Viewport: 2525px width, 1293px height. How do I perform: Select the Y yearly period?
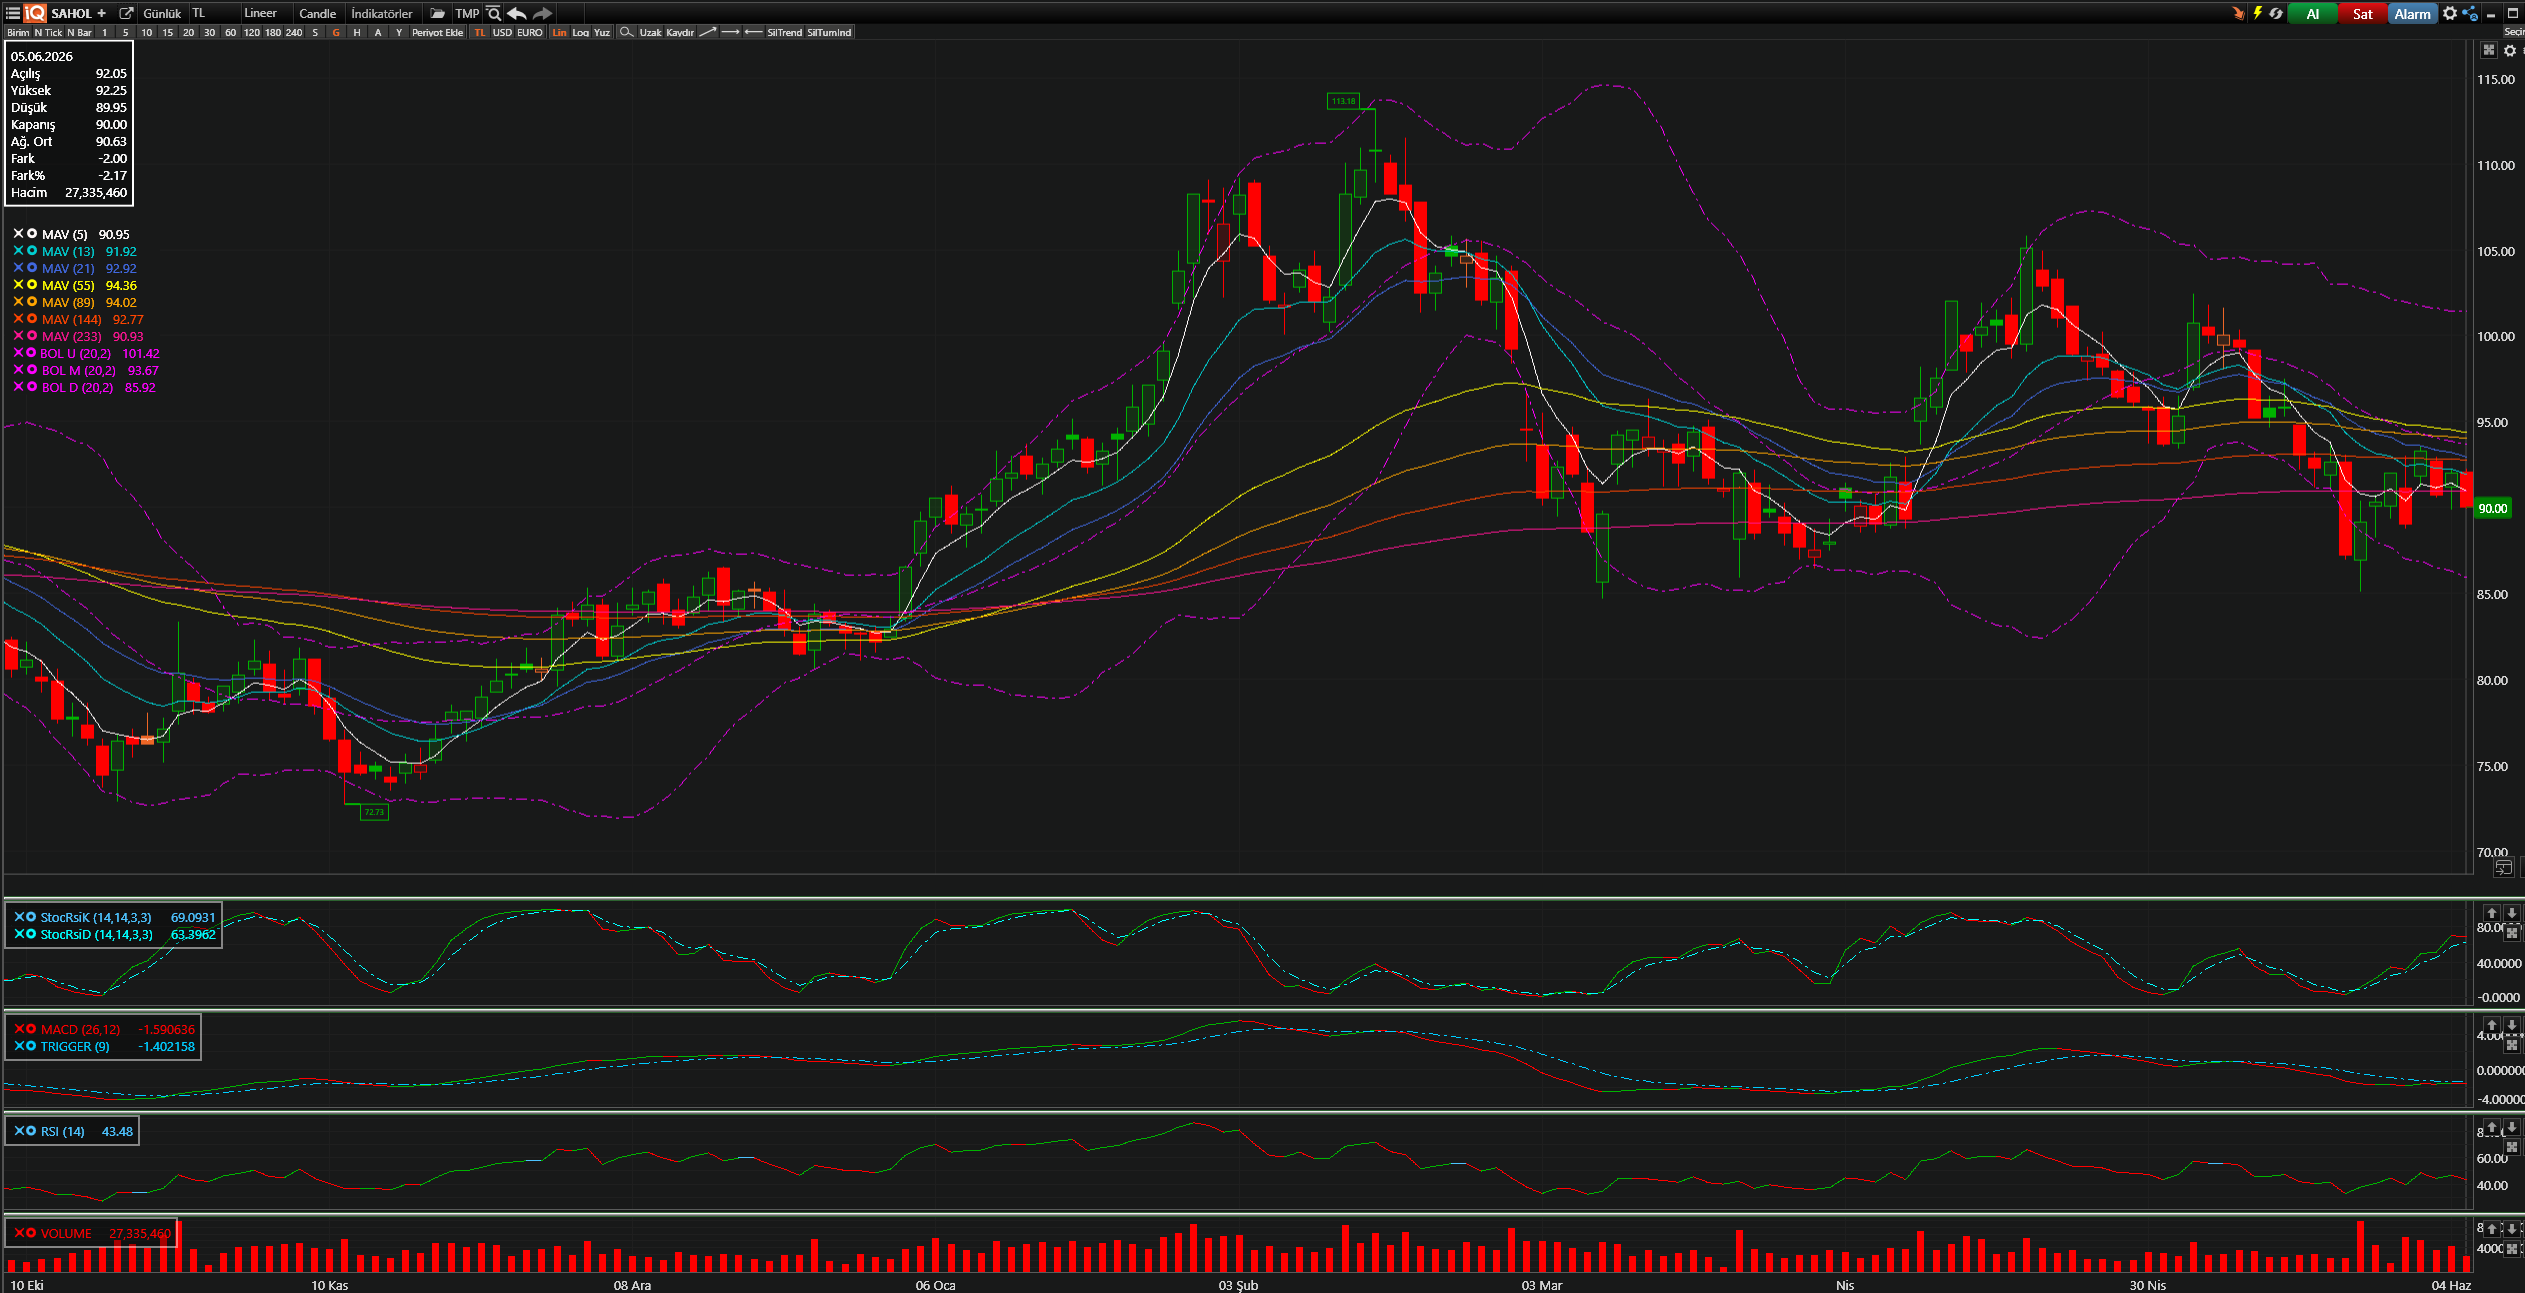(399, 32)
